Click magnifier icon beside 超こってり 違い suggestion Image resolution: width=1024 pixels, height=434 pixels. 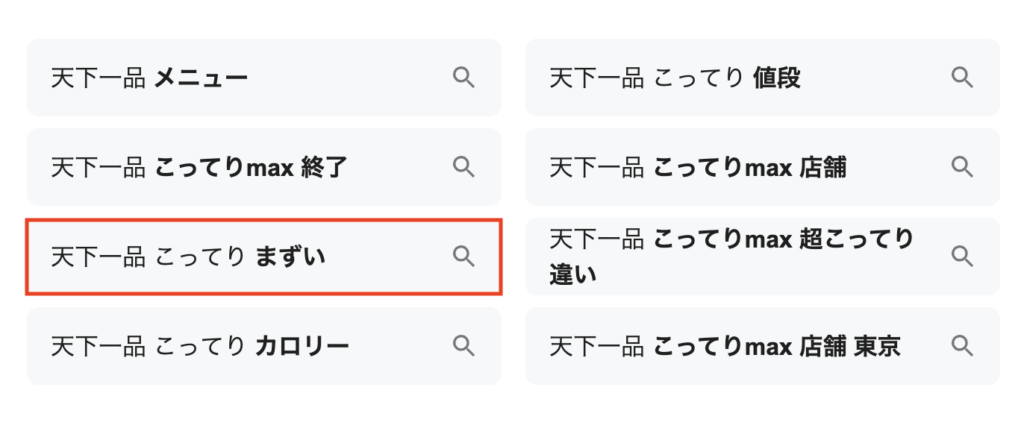point(963,256)
